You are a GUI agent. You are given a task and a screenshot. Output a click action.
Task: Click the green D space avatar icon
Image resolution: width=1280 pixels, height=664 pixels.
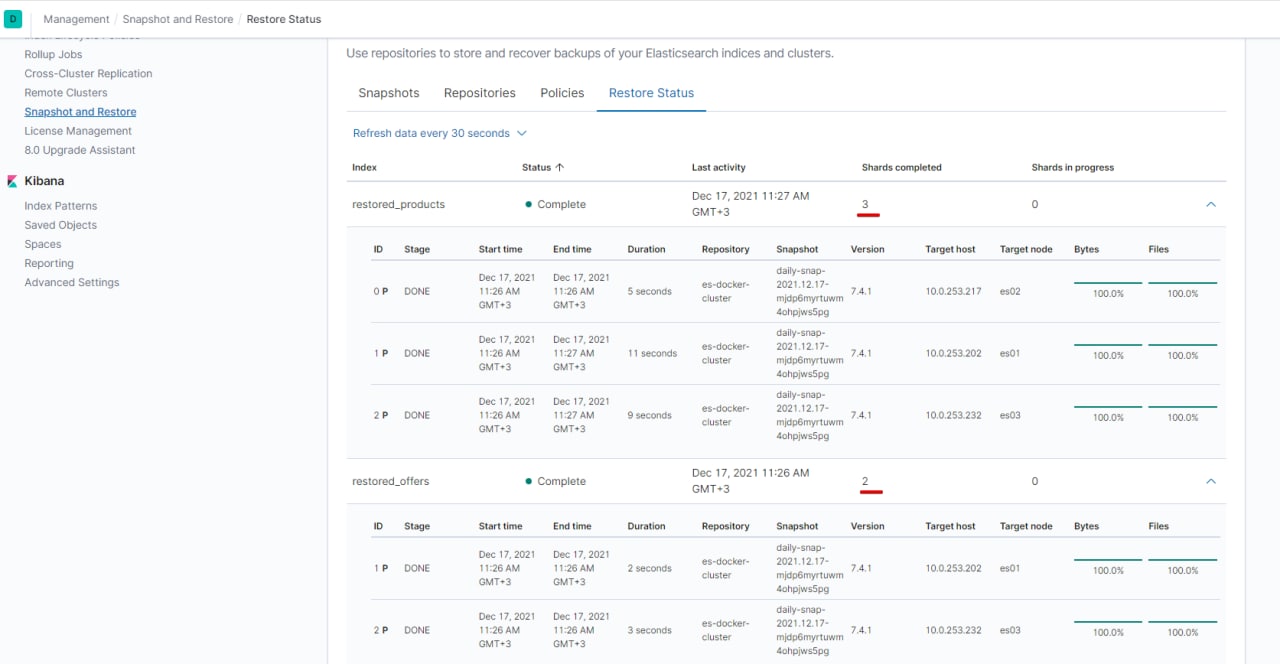14,19
